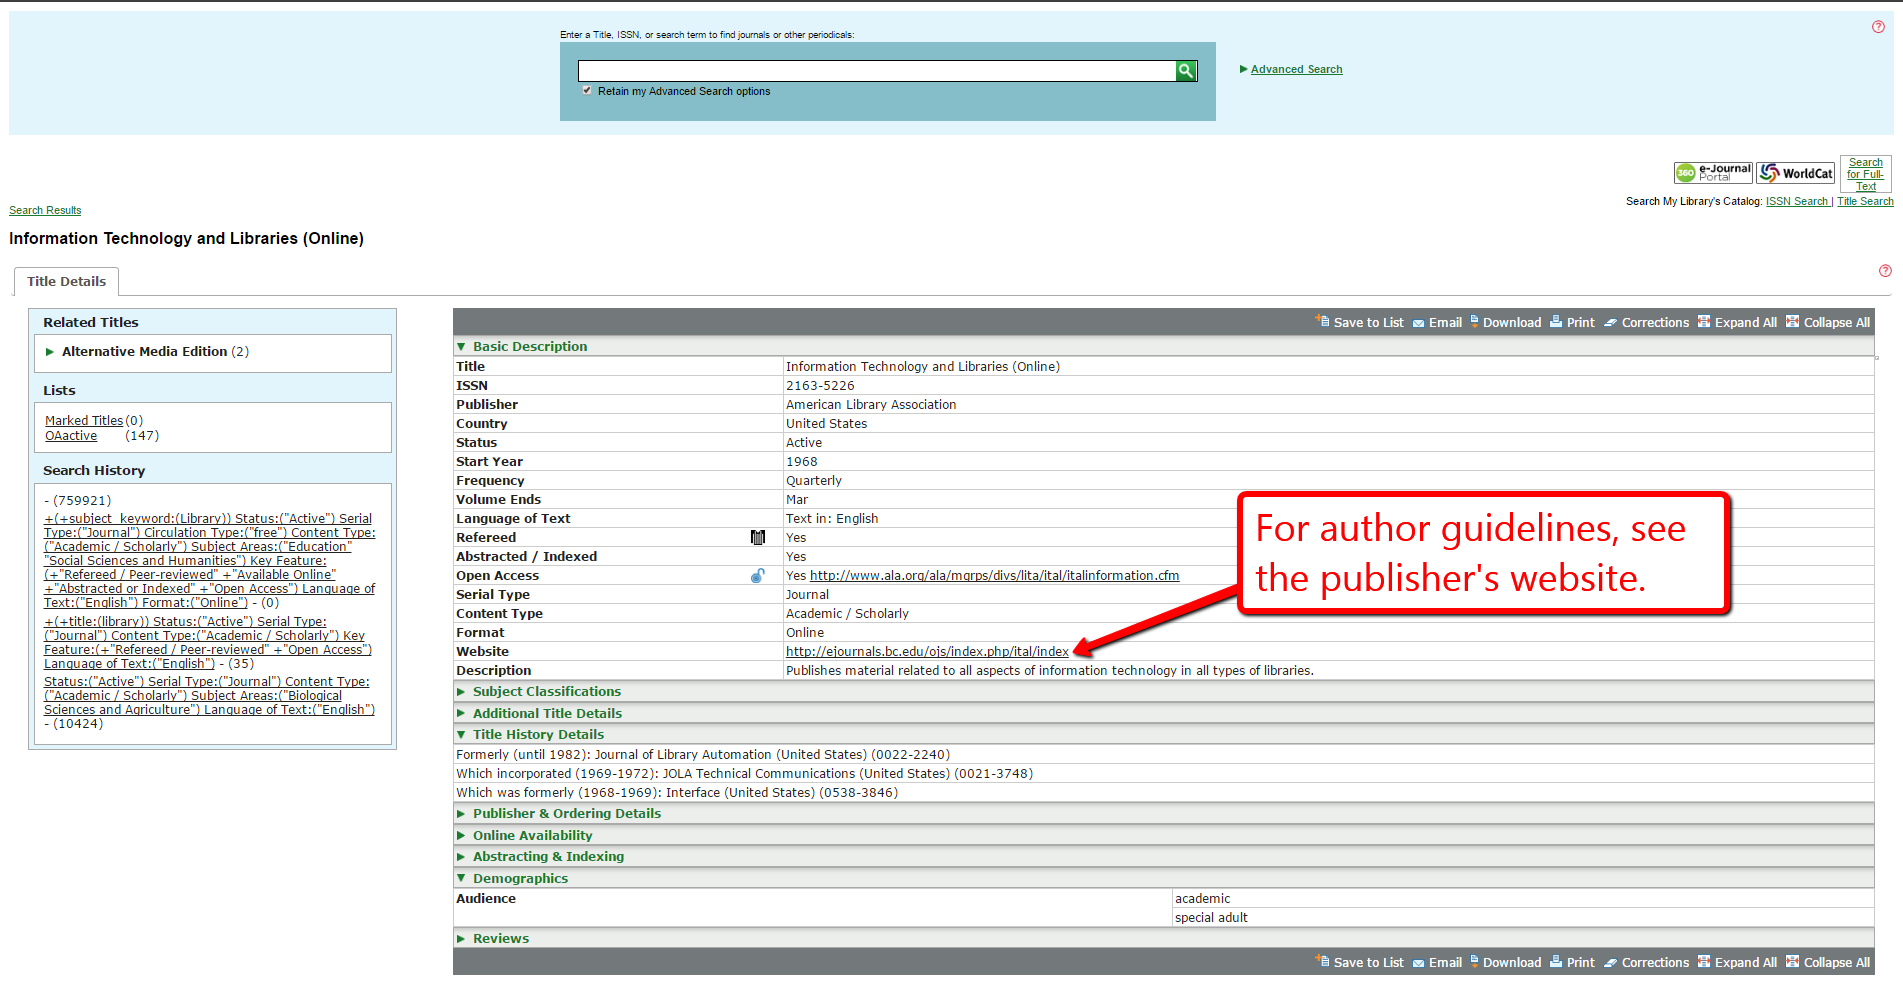This screenshot has height=990, width=1903.
Task: Open the Advanced Search link
Action: click(x=1296, y=69)
